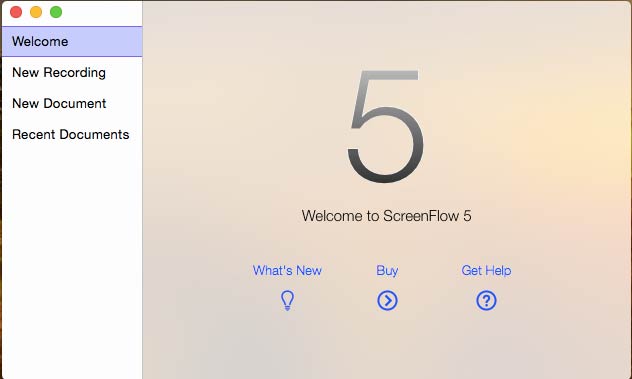The image size is (632, 379).
Task: Select the Welcome sidebar item
Action: pyautogui.click(x=72, y=42)
